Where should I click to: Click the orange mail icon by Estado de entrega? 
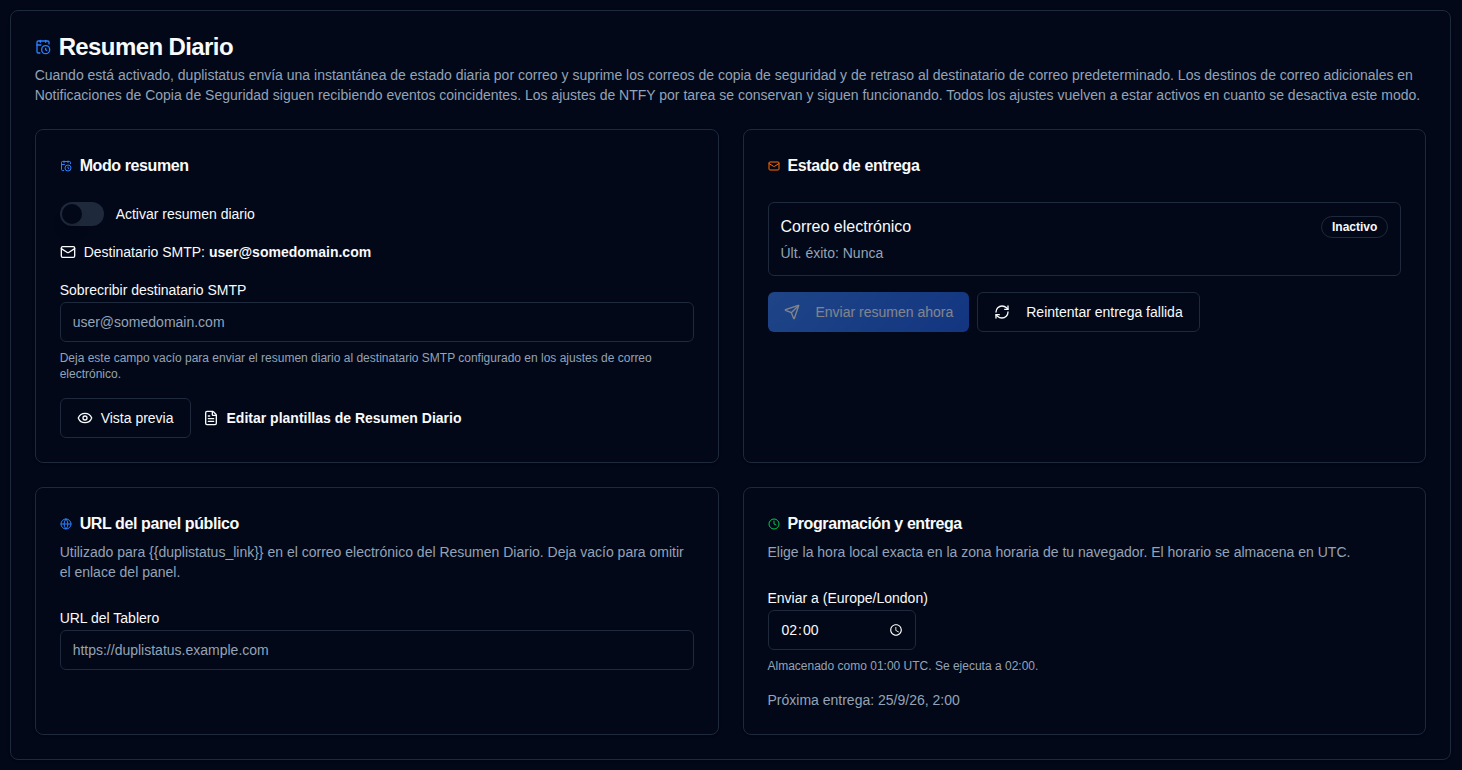click(774, 166)
